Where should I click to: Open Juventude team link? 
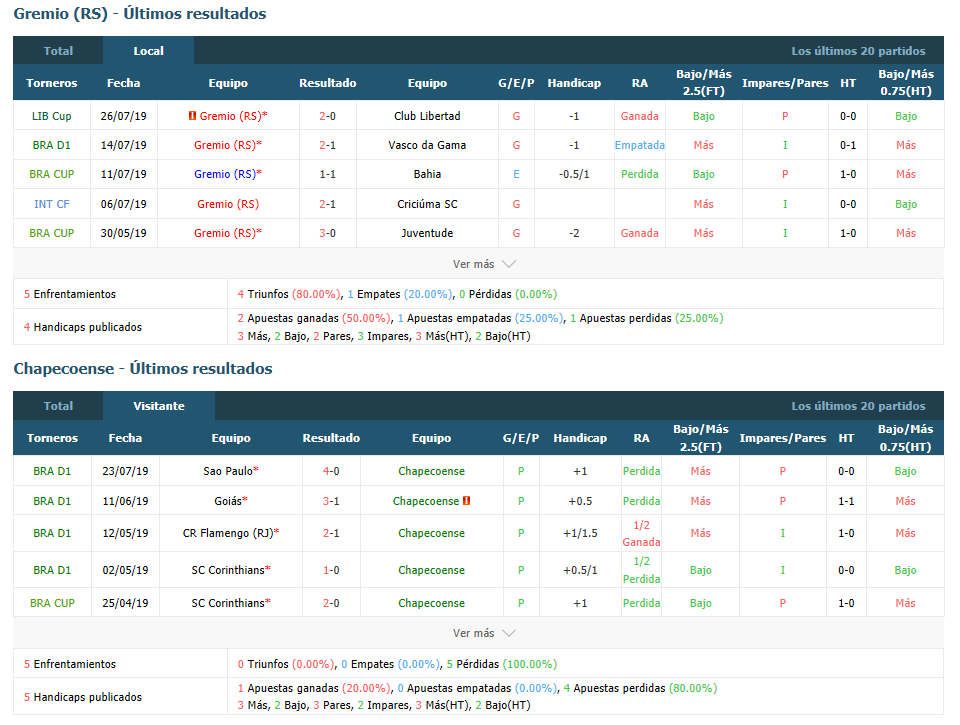click(x=427, y=233)
